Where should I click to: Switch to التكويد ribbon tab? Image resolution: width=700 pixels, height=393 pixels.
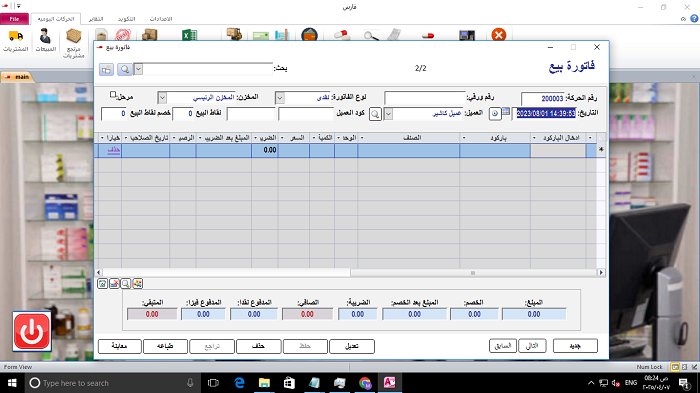(x=126, y=19)
